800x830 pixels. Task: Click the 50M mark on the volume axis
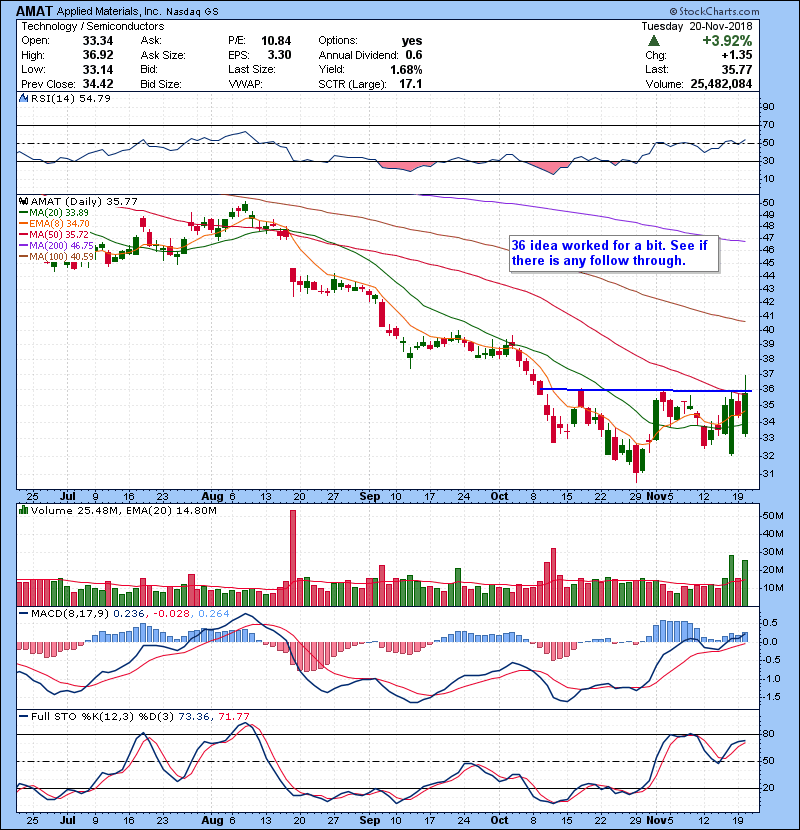point(772,516)
